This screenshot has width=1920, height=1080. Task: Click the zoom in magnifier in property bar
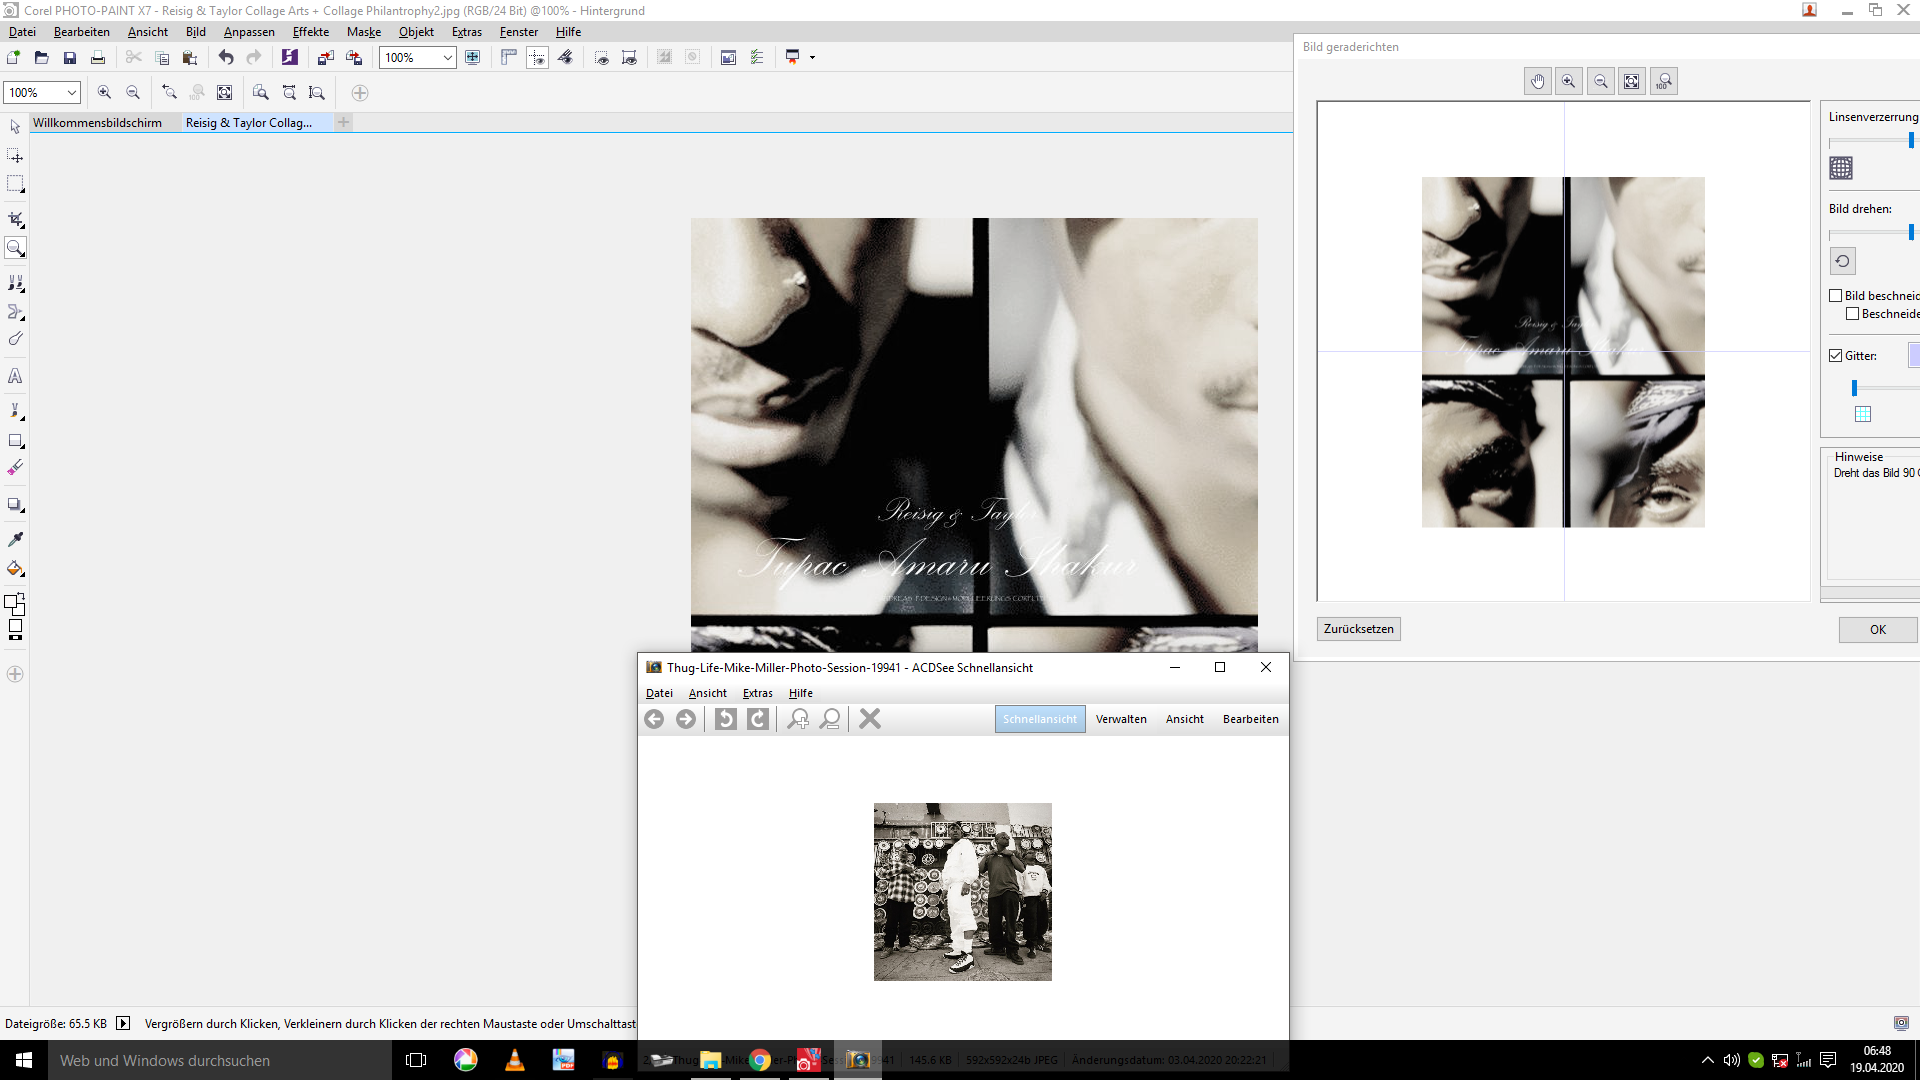pos(104,93)
